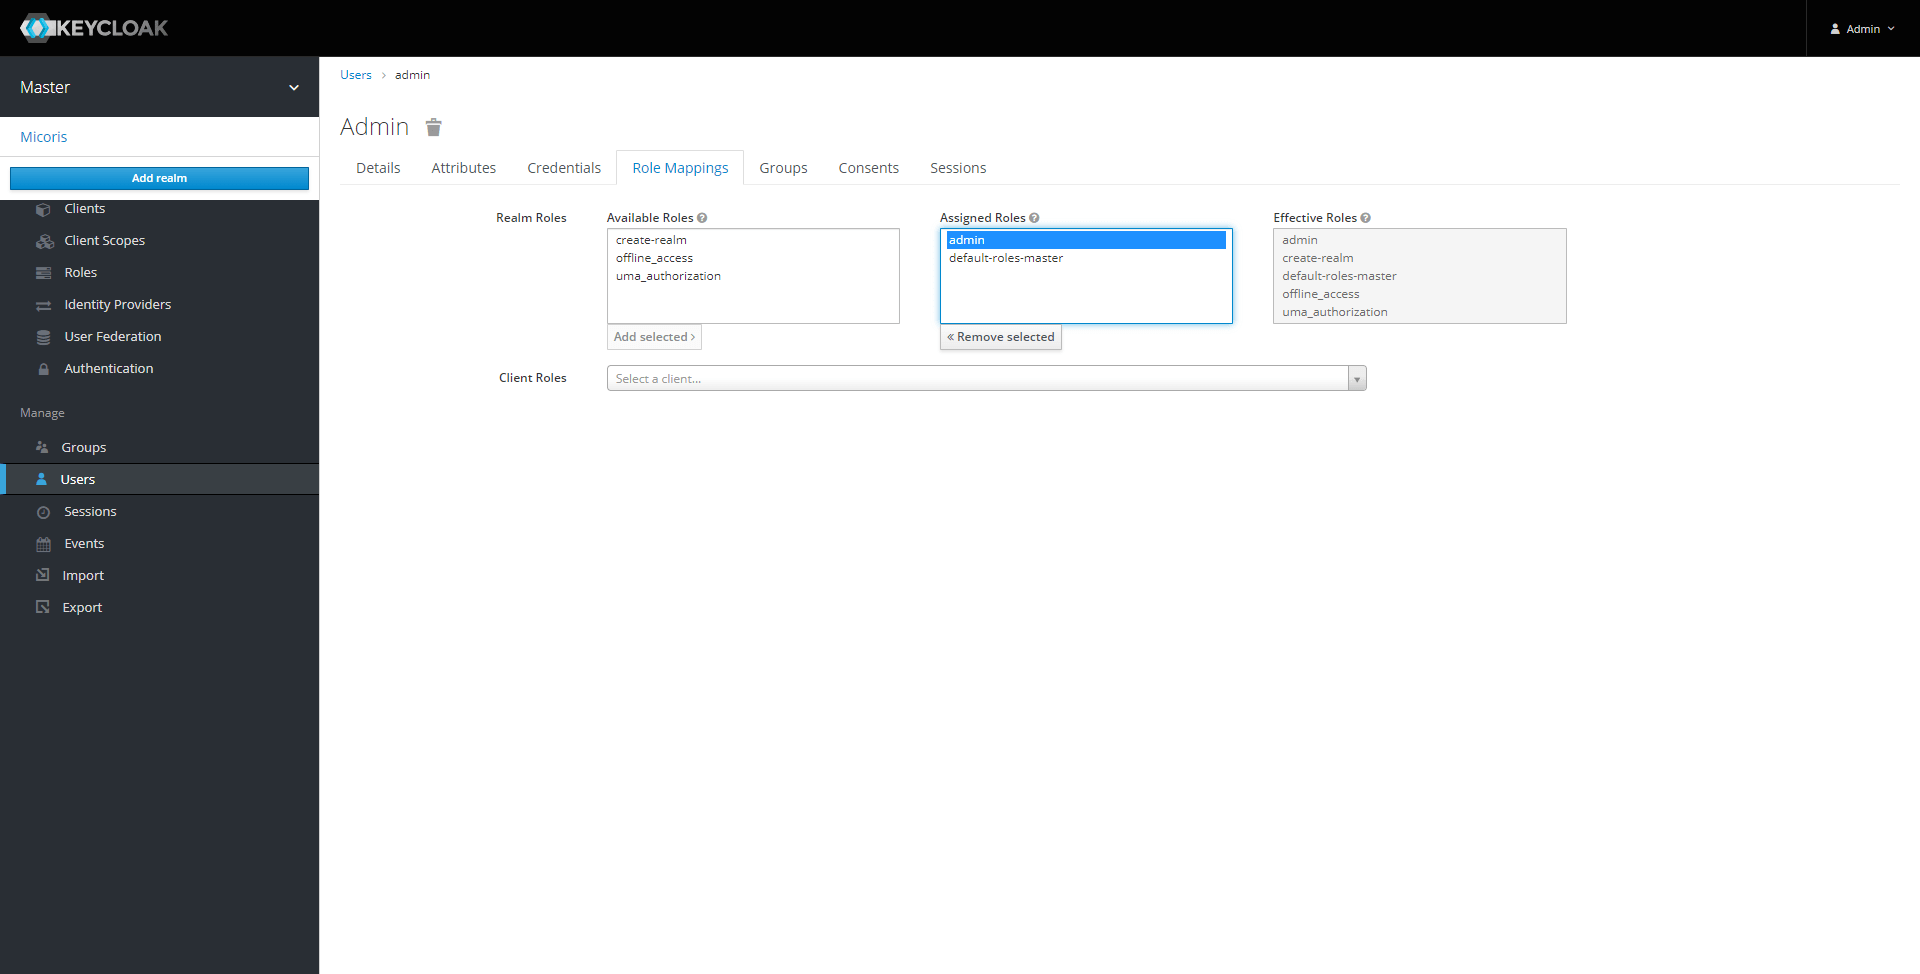The image size is (1920, 974).
Task: Switch to the user Sessions tab
Action: (958, 168)
